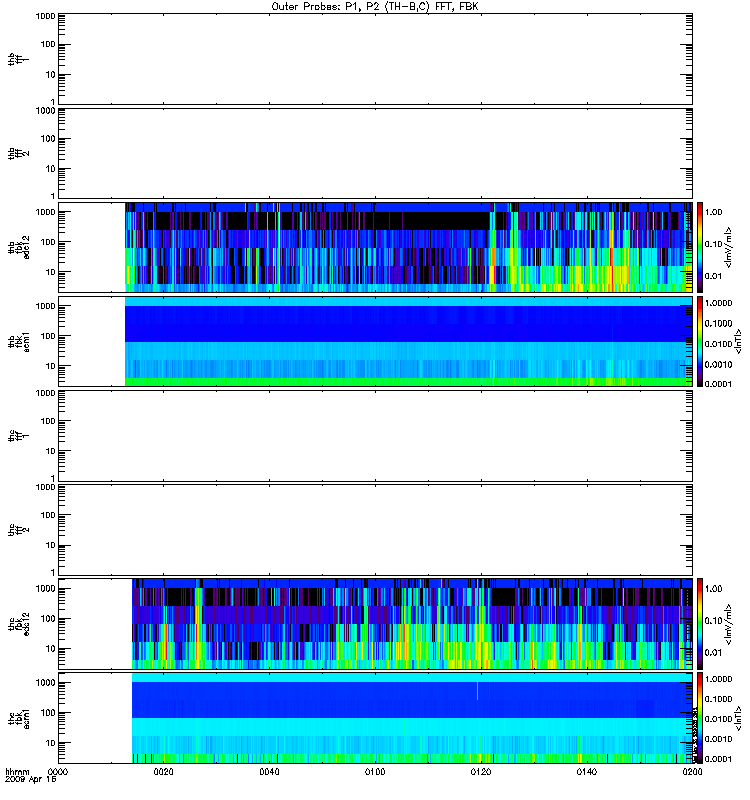Click the '<|nT|>' unit label beside thb scm1 colorbar
Image resolution: width=750 pixels, height=800 pixels.
[x=737, y=341]
